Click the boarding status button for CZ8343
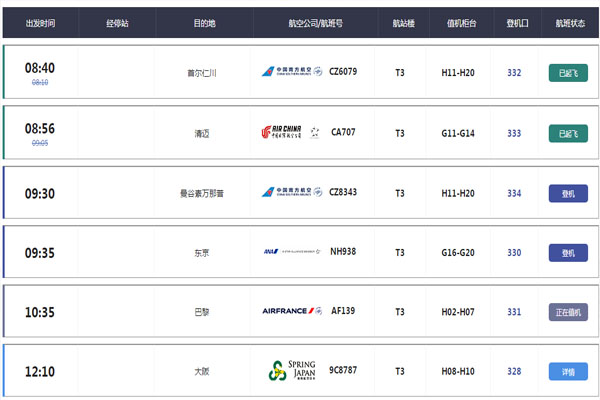The width and height of the screenshot is (600, 400). [568, 194]
